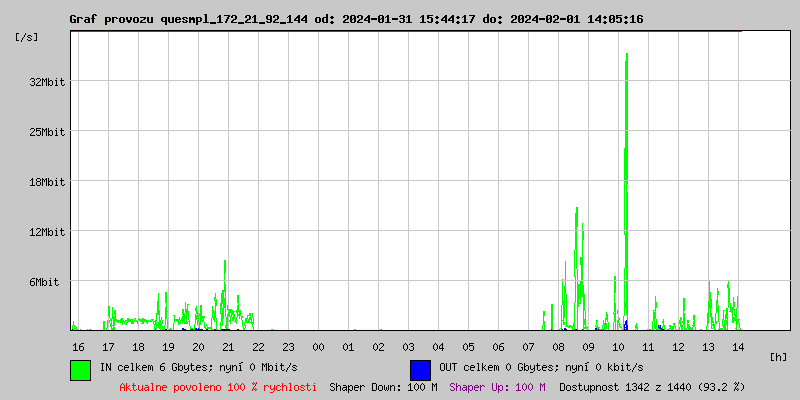Click the '00' midnight hour marker

pyautogui.click(x=318, y=347)
